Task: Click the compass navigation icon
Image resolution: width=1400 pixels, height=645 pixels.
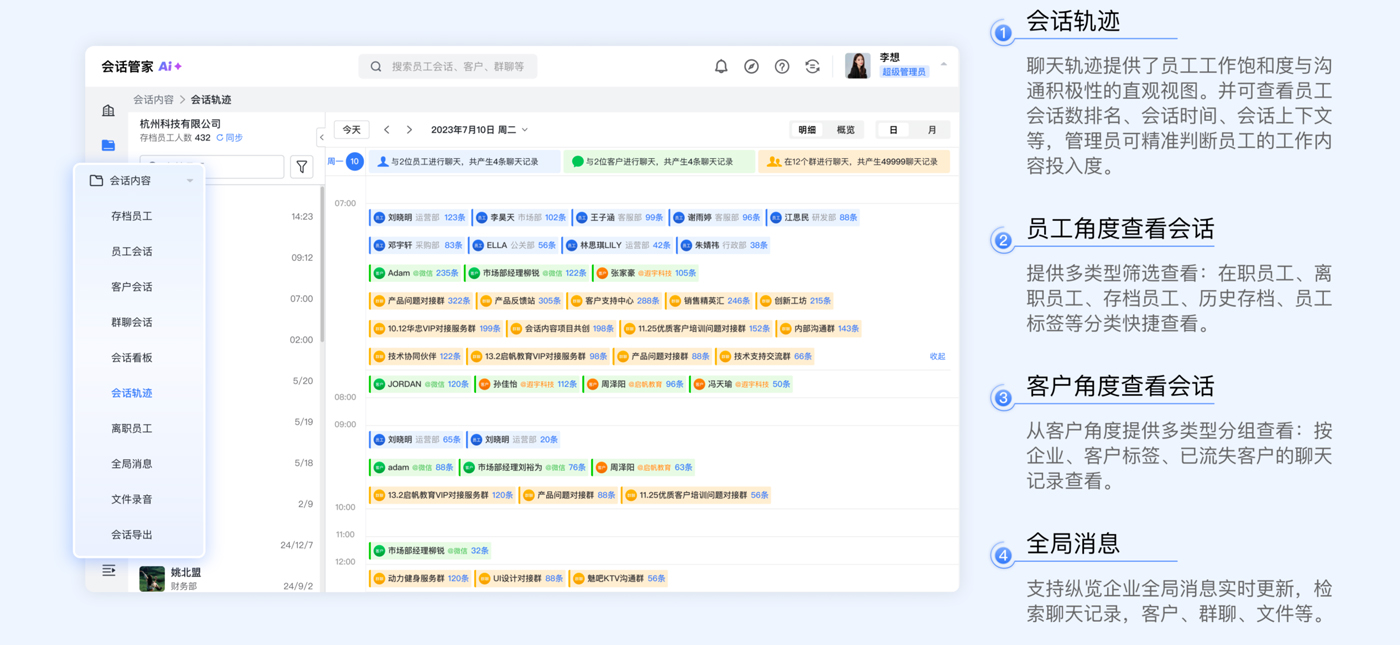Action: coord(751,67)
